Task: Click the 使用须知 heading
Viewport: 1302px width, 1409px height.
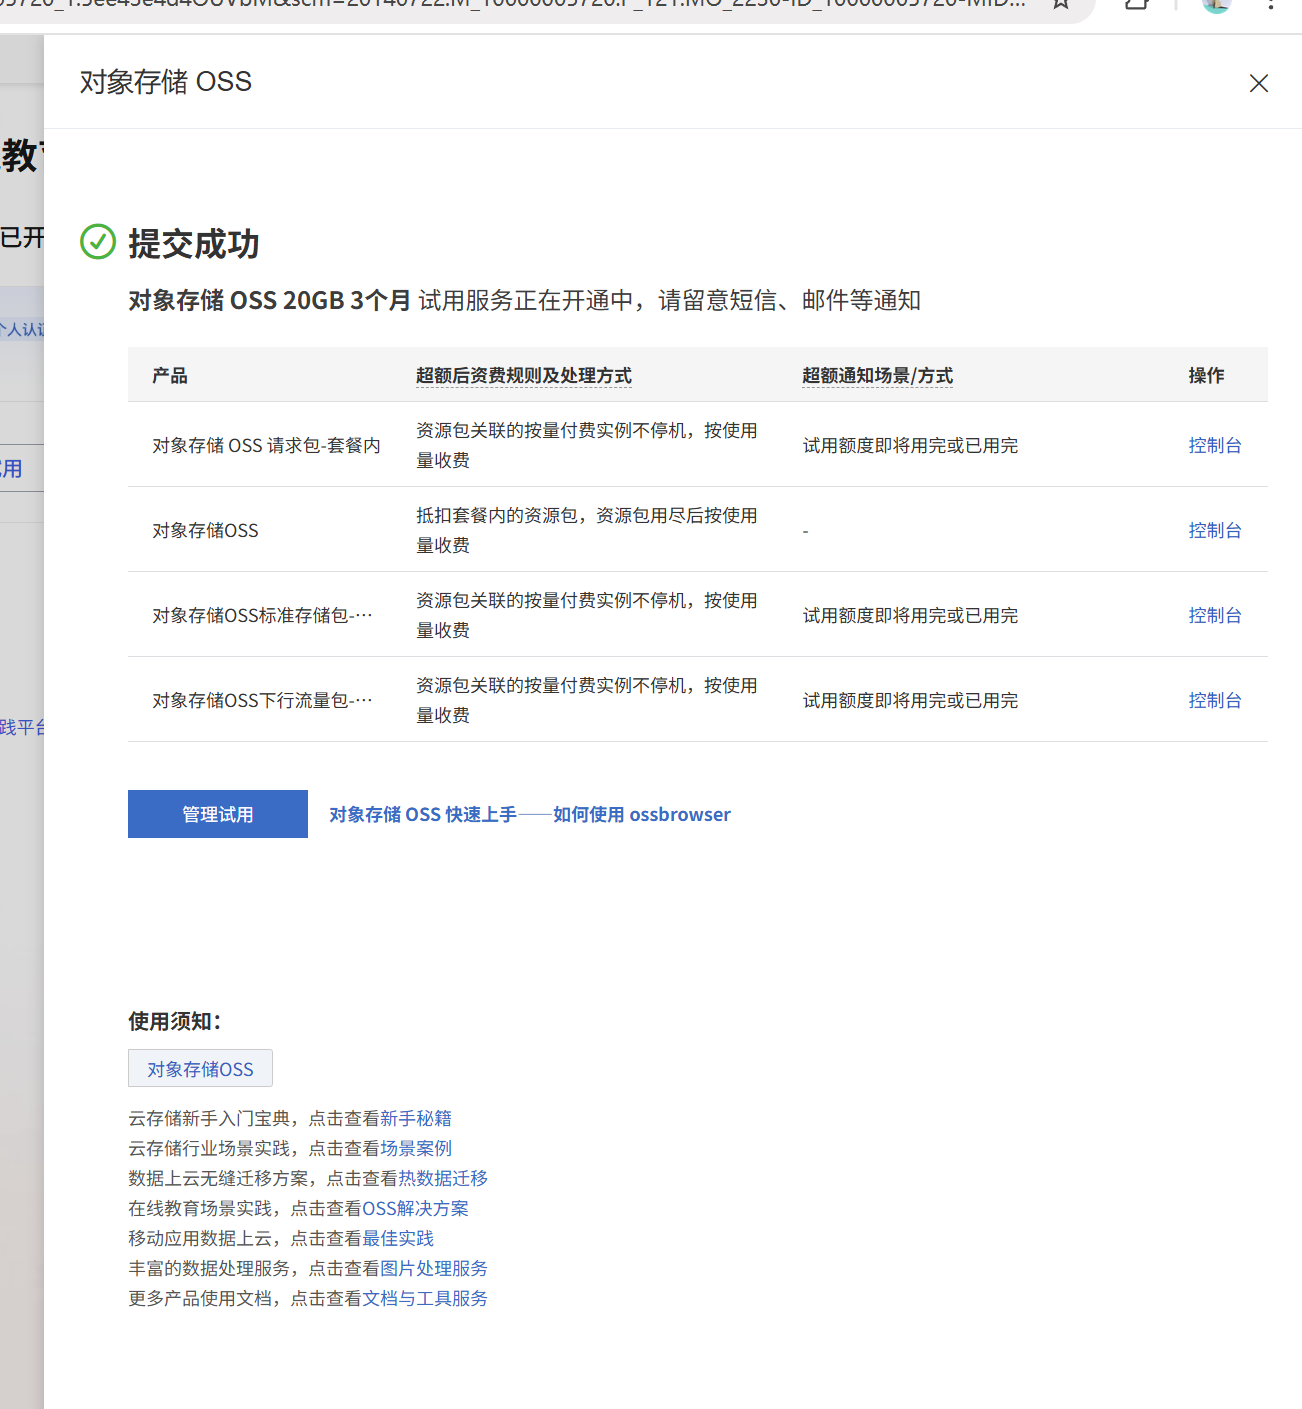Action: tap(175, 1021)
